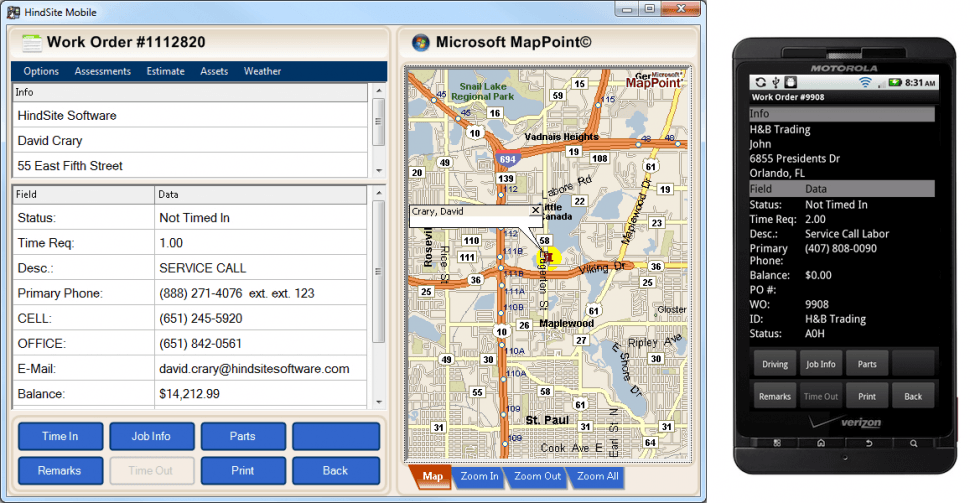Image resolution: width=970 pixels, height=503 pixels.
Task: Click the disabled desktop Time Out button
Action: pyautogui.click(x=152, y=471)
